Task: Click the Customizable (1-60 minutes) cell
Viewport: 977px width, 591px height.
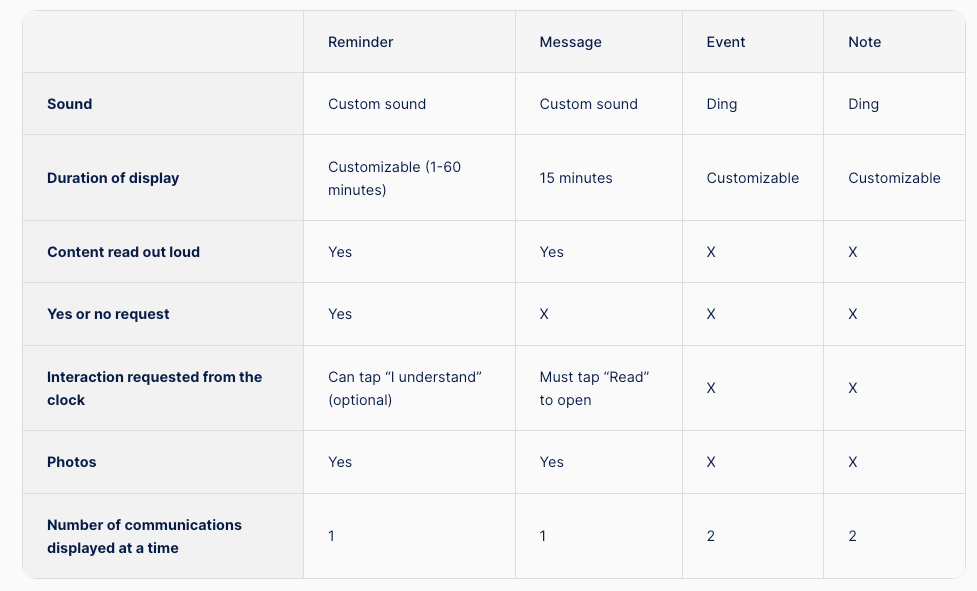Action: pos(394,178)
